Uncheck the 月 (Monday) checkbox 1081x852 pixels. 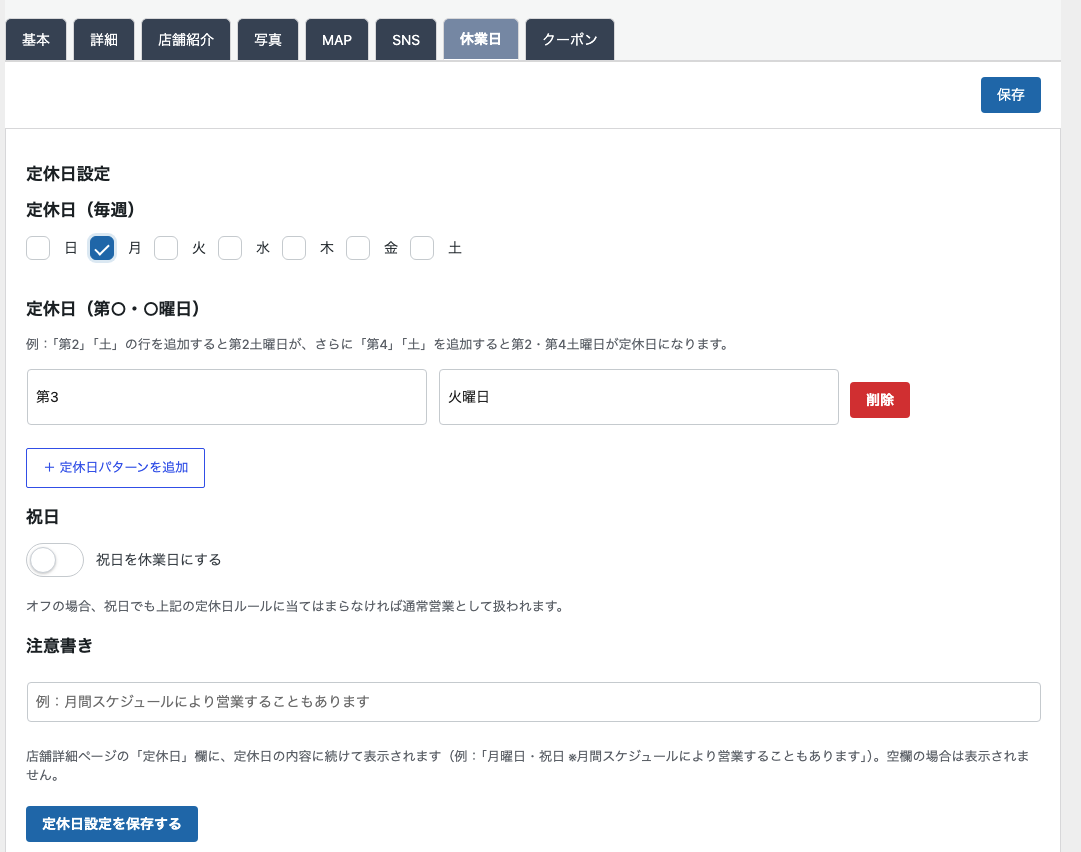(102, 248)
